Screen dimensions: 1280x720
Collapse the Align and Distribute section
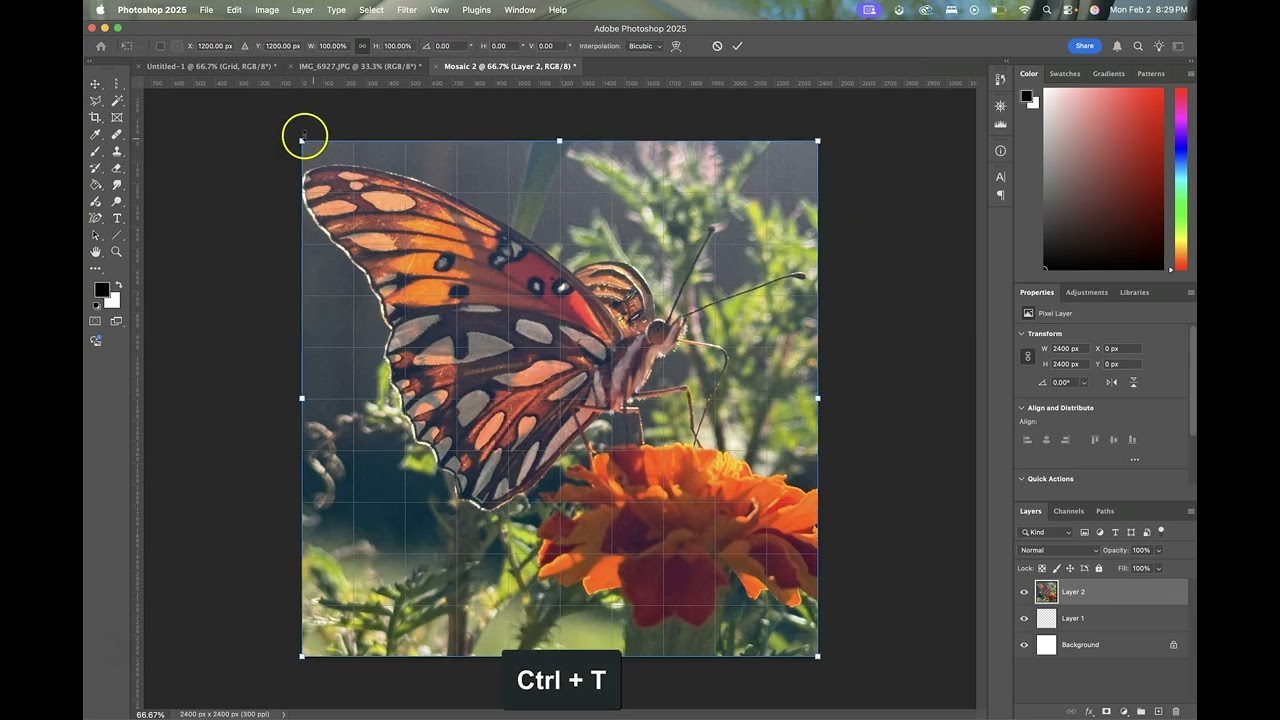(1022, 408)
